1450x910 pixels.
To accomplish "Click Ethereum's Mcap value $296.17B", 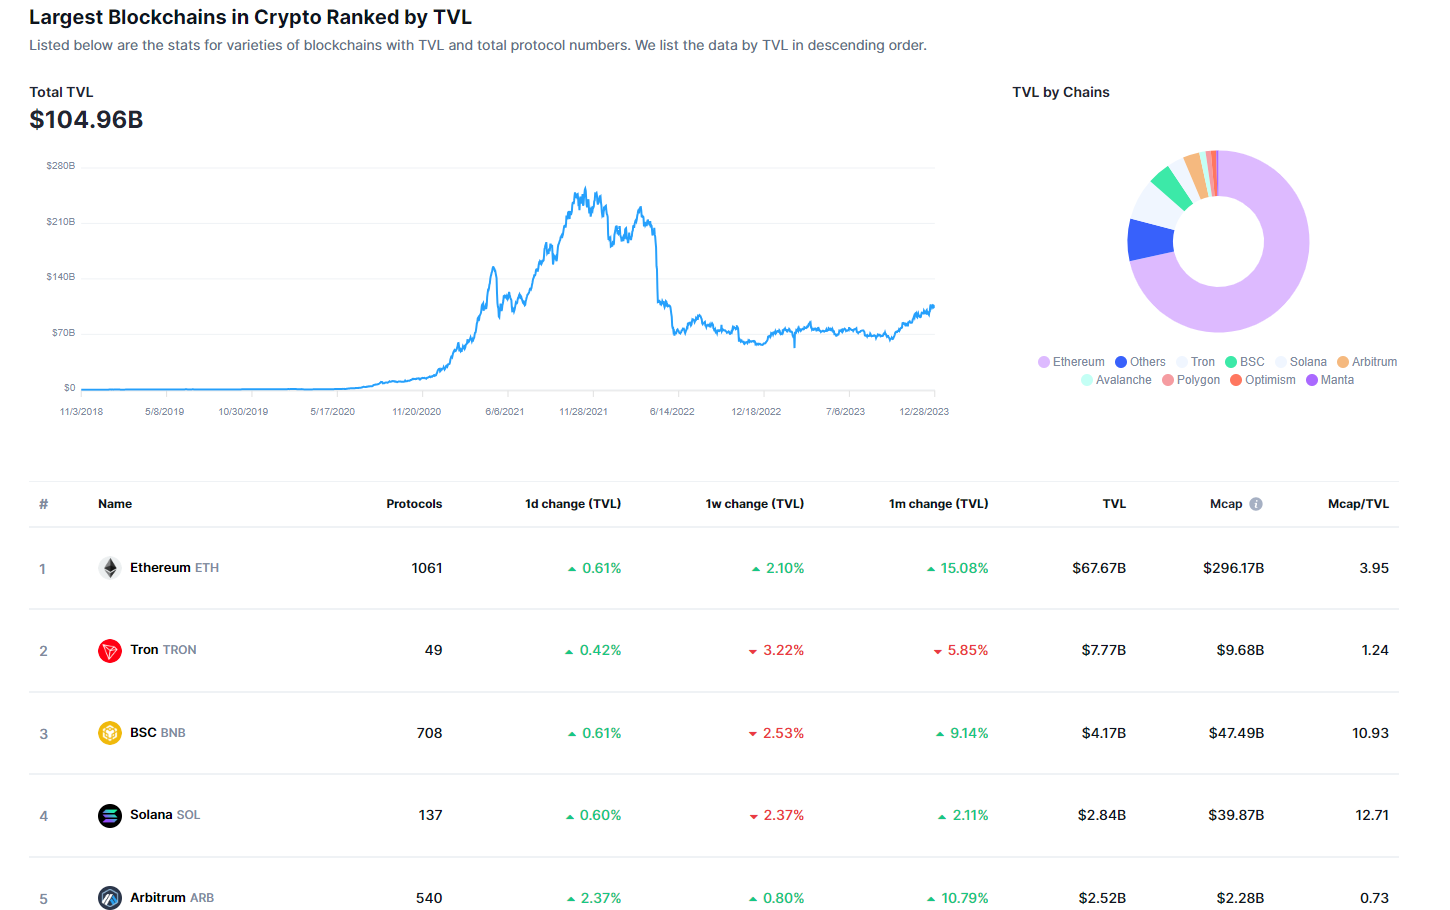I will pyautogui.click(x=1233, y=568).
